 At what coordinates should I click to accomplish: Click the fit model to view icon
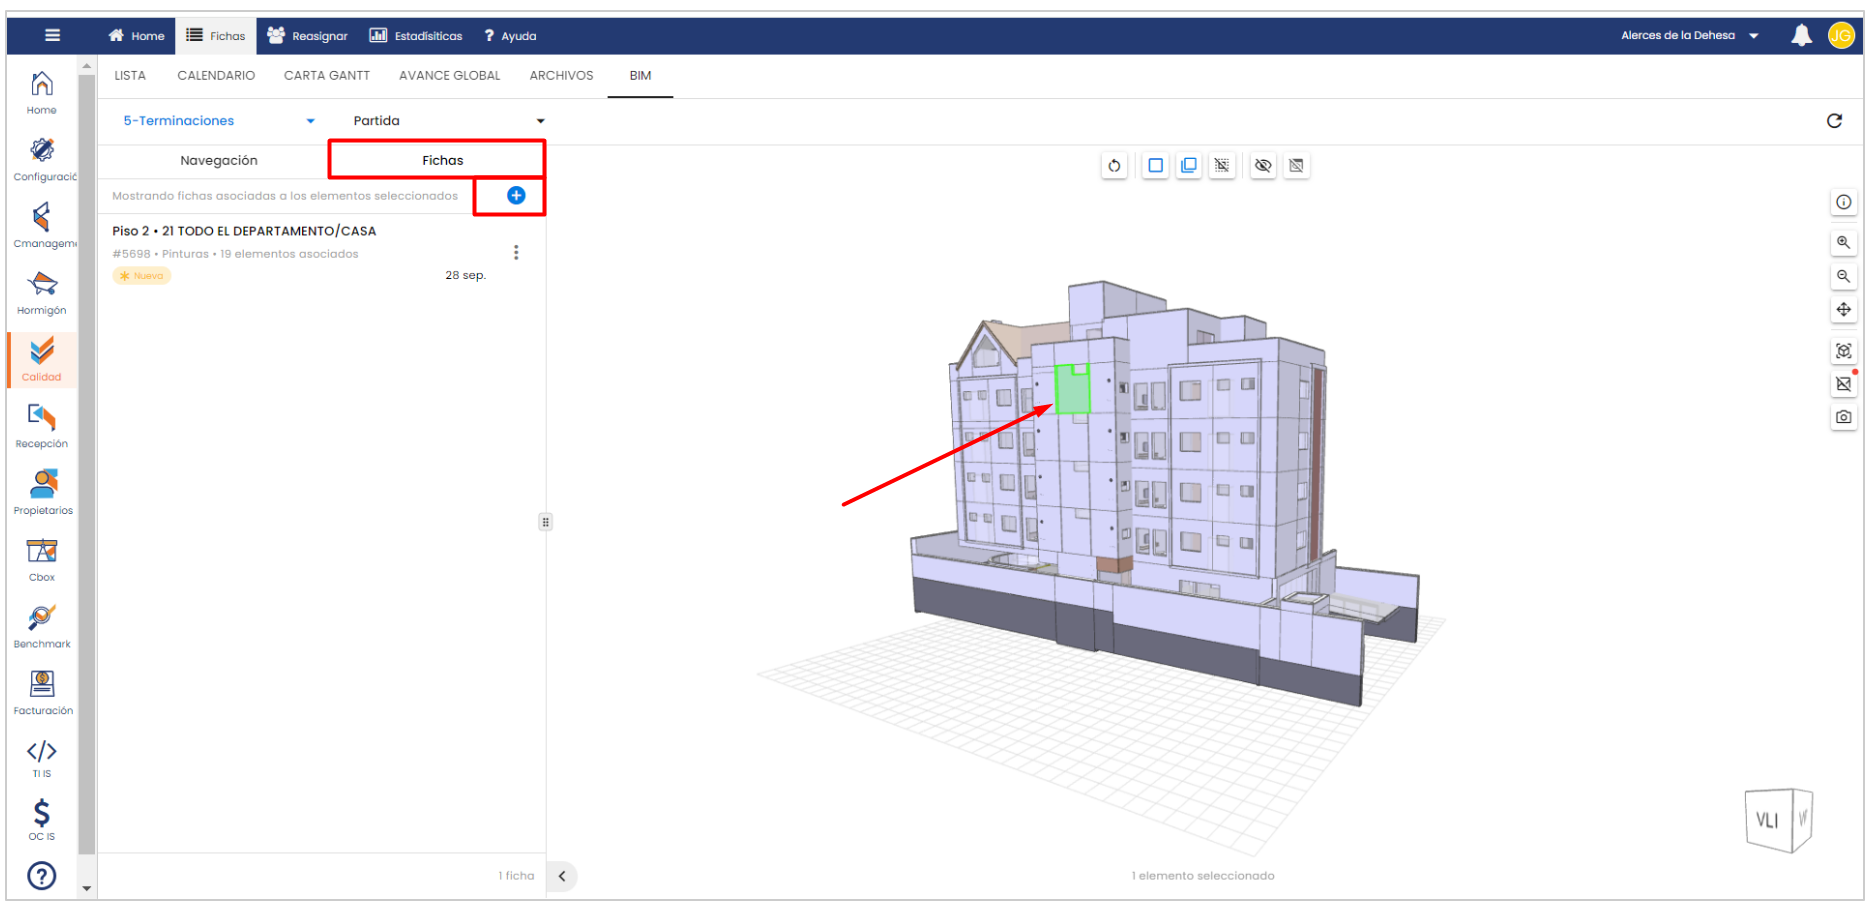(1843, 351)
